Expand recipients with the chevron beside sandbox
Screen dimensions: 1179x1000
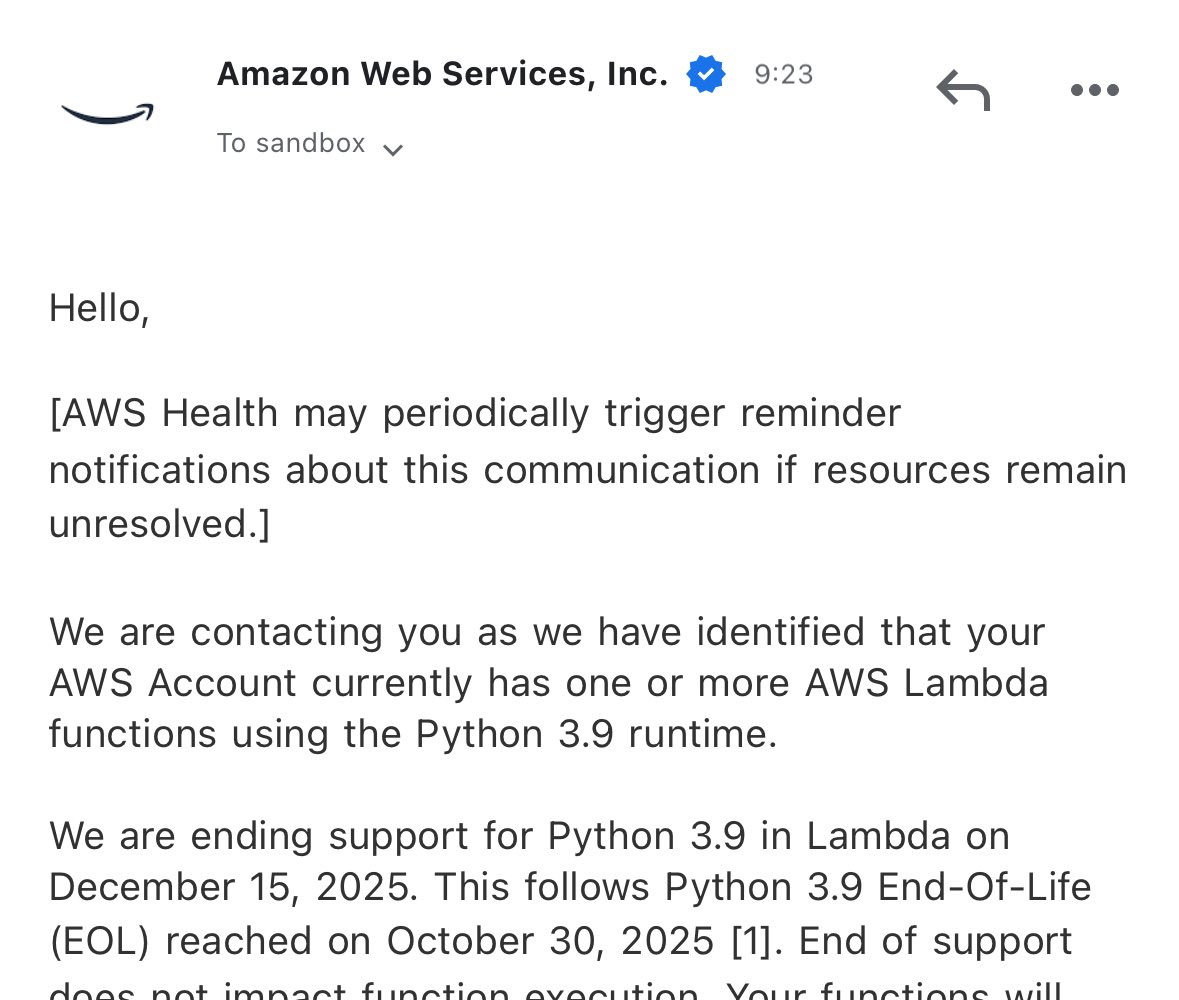click(x=392, y=150)
